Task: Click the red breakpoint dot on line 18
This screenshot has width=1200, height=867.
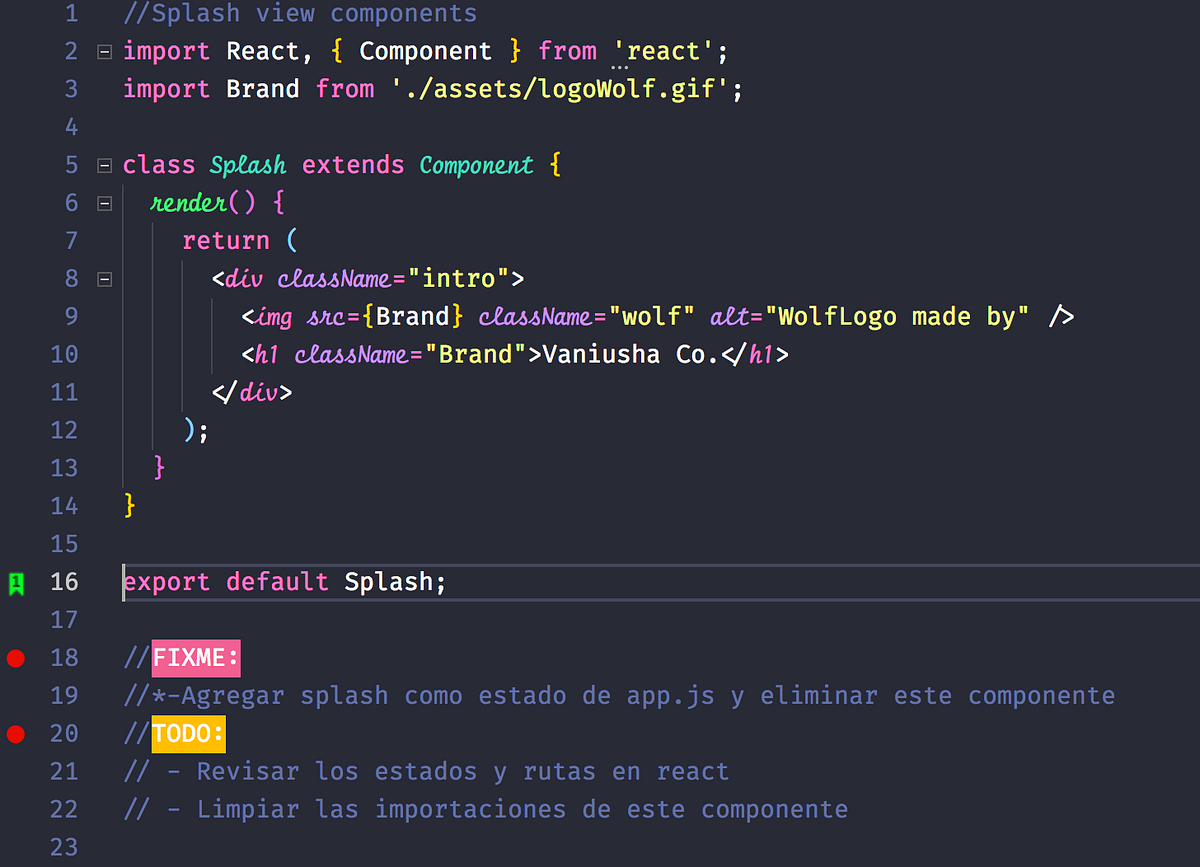Action: coord(16,658)
